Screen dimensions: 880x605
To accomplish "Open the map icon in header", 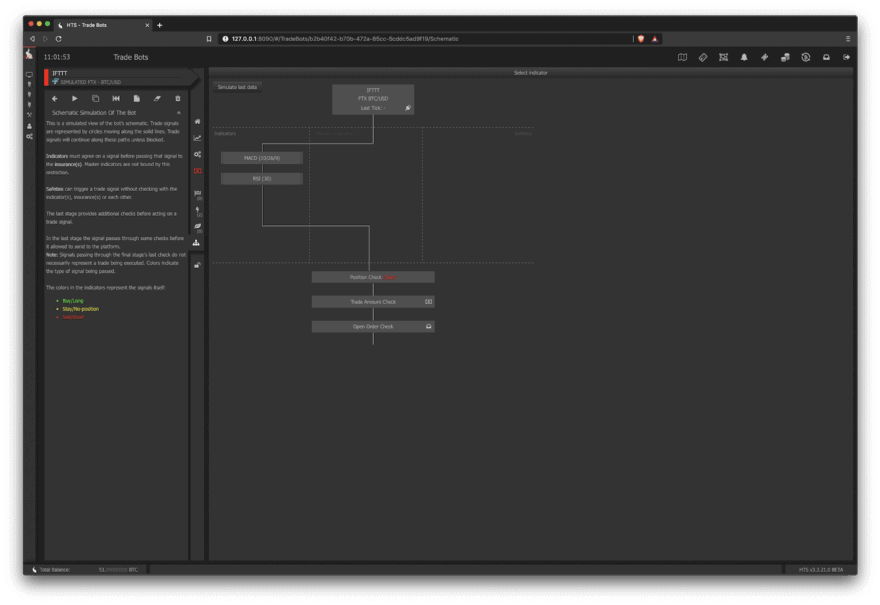I will pyautogui.click(x=682, y=57).
